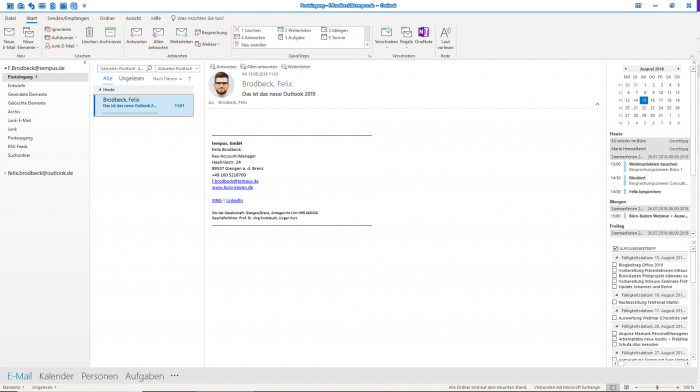700x392 pixels.
Task: Go to next month in the mini calendar
Action: point(678,69)
